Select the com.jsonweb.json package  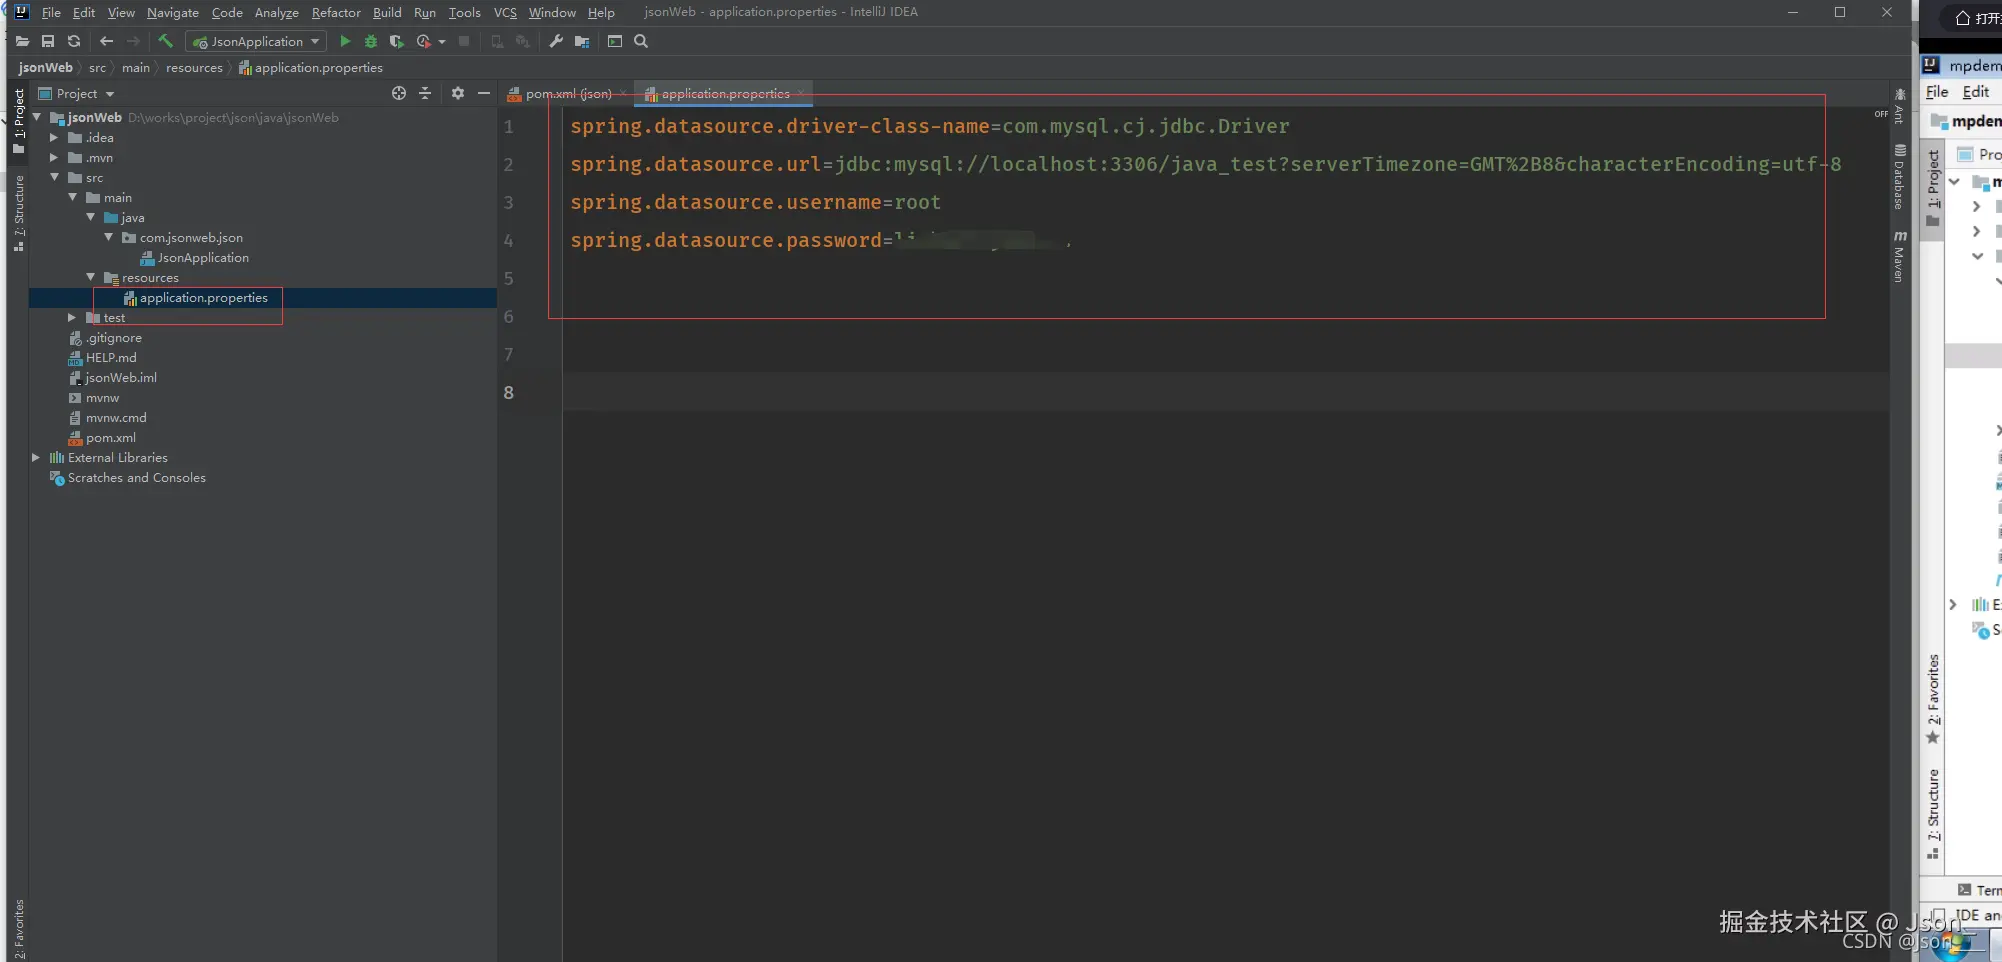(x=191, y=238)
